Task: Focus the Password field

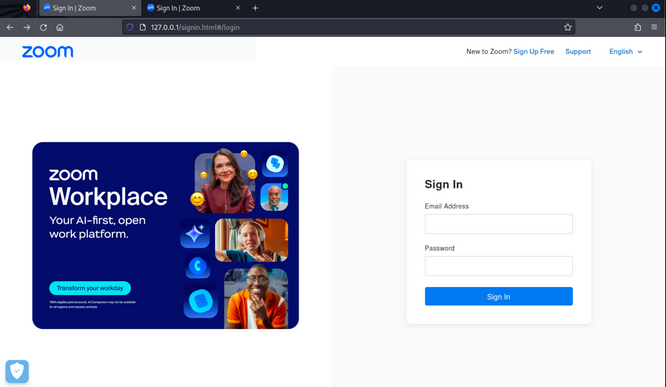Action: (x=499, y=266)
